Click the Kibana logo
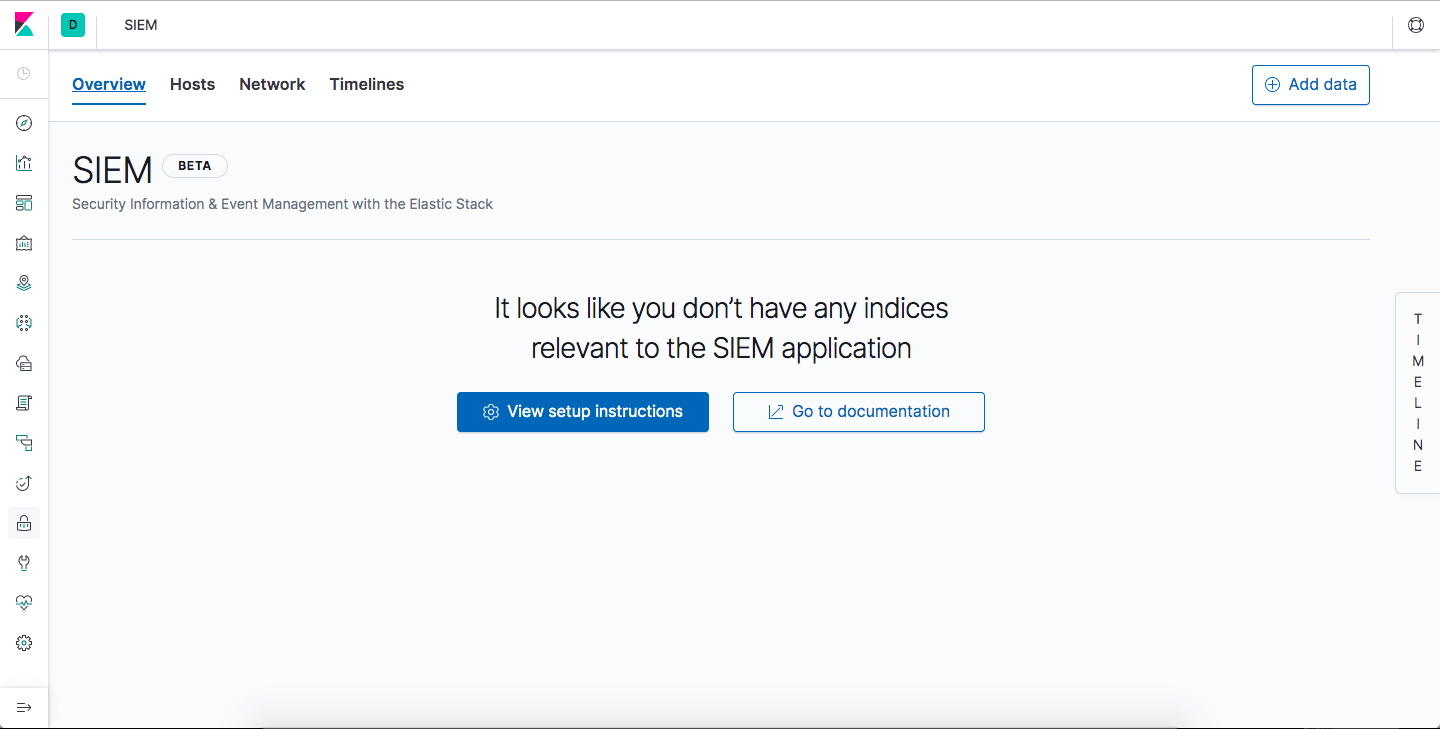This screenshot has width=1440, height=729. coord(24,25)
